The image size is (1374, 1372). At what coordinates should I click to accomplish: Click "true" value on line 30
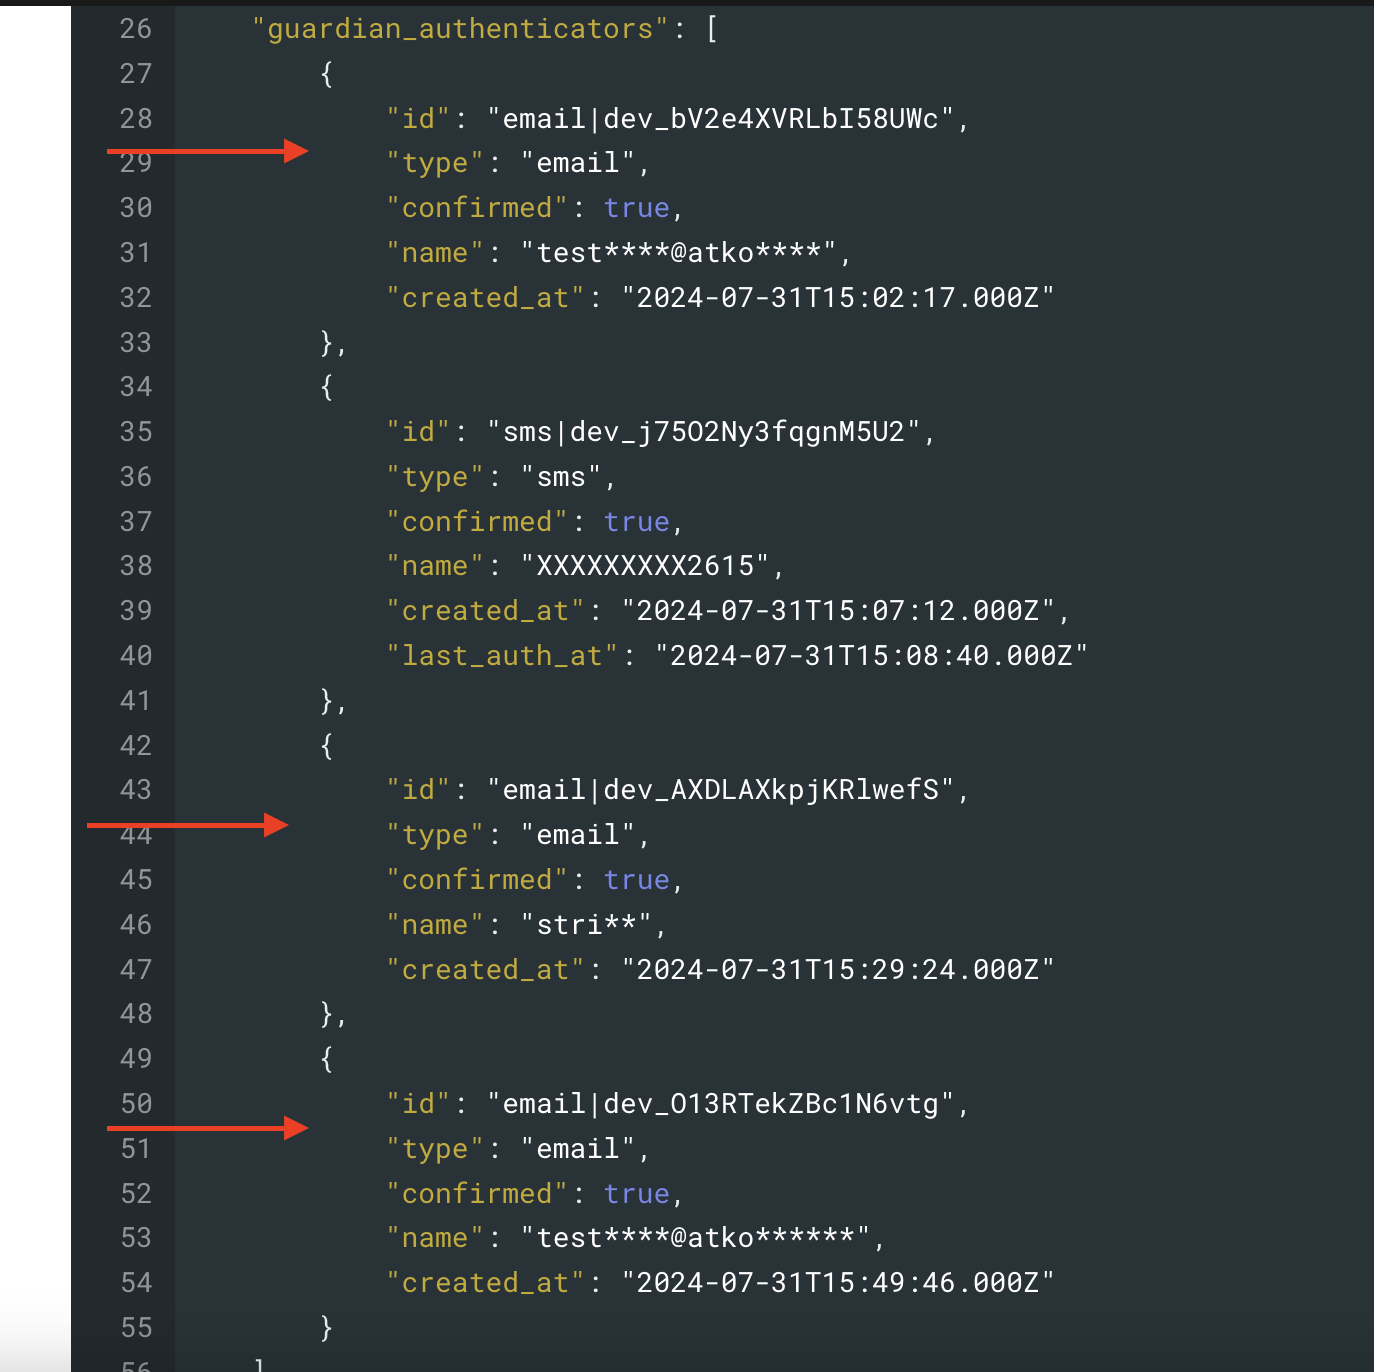[x=636, y=208]
